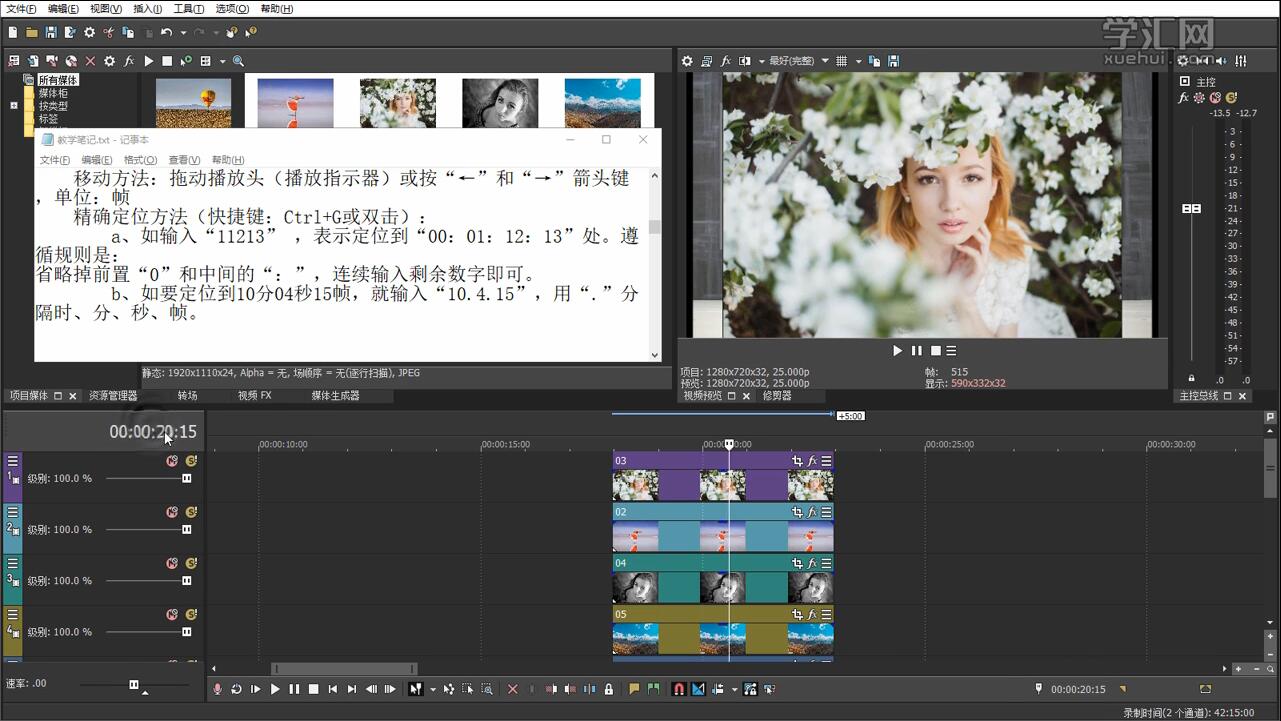Switch to the 资源管理器 tab
This screenshot has width=1281, height=721.
click(x=113, y=396)
